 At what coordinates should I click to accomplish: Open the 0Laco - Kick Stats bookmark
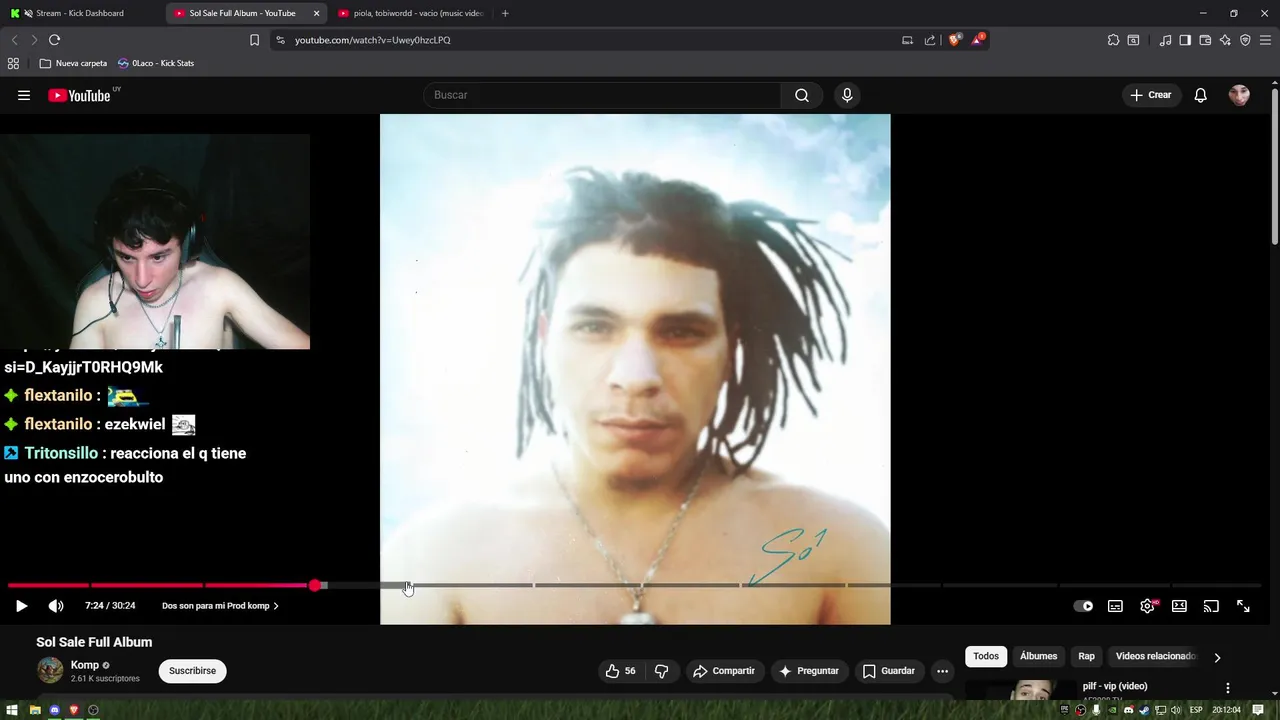[x=155, y=63]
